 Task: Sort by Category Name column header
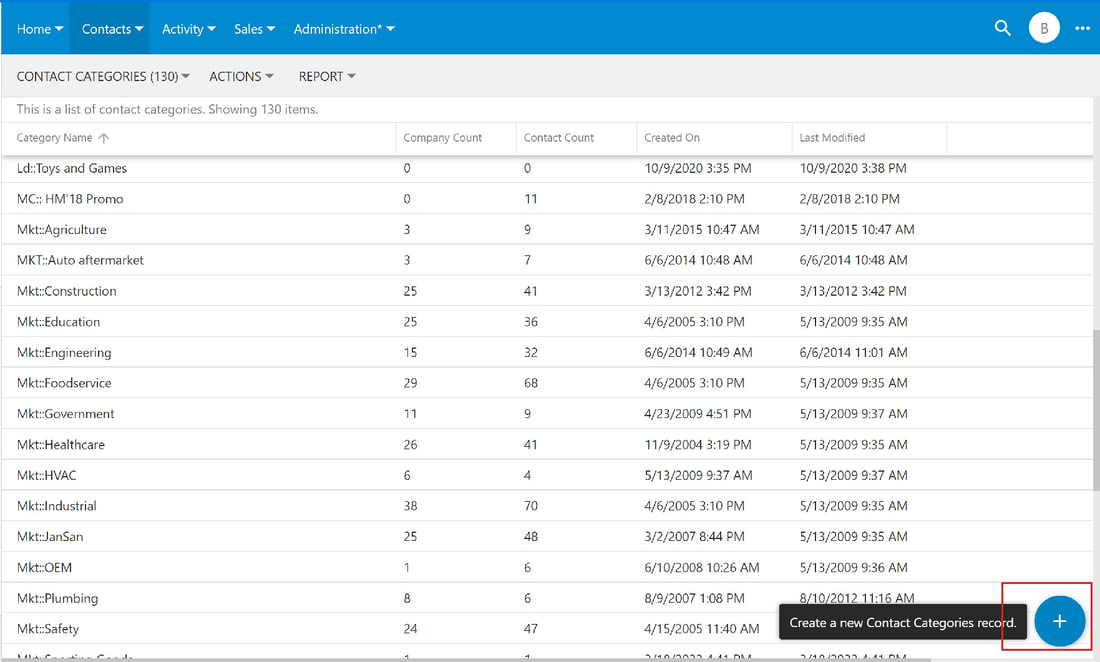click(54, 138)
